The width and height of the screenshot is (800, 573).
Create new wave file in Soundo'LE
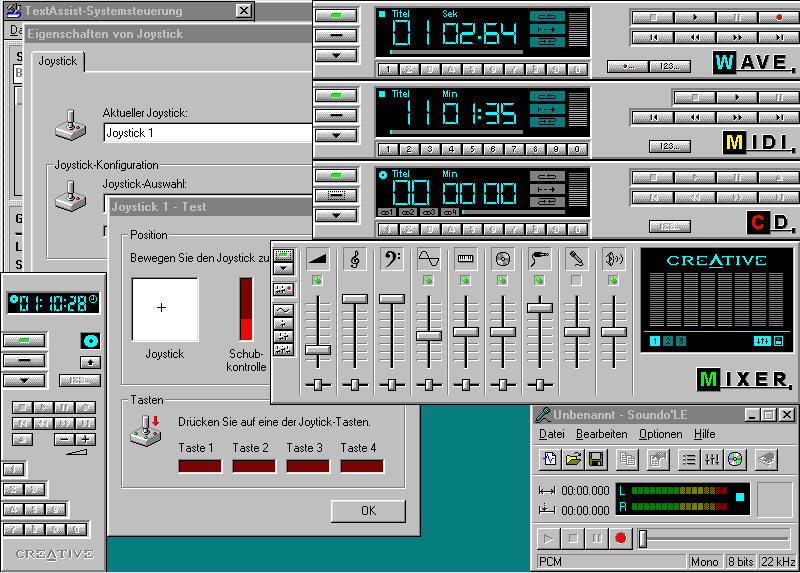click(x=550, y=459)
